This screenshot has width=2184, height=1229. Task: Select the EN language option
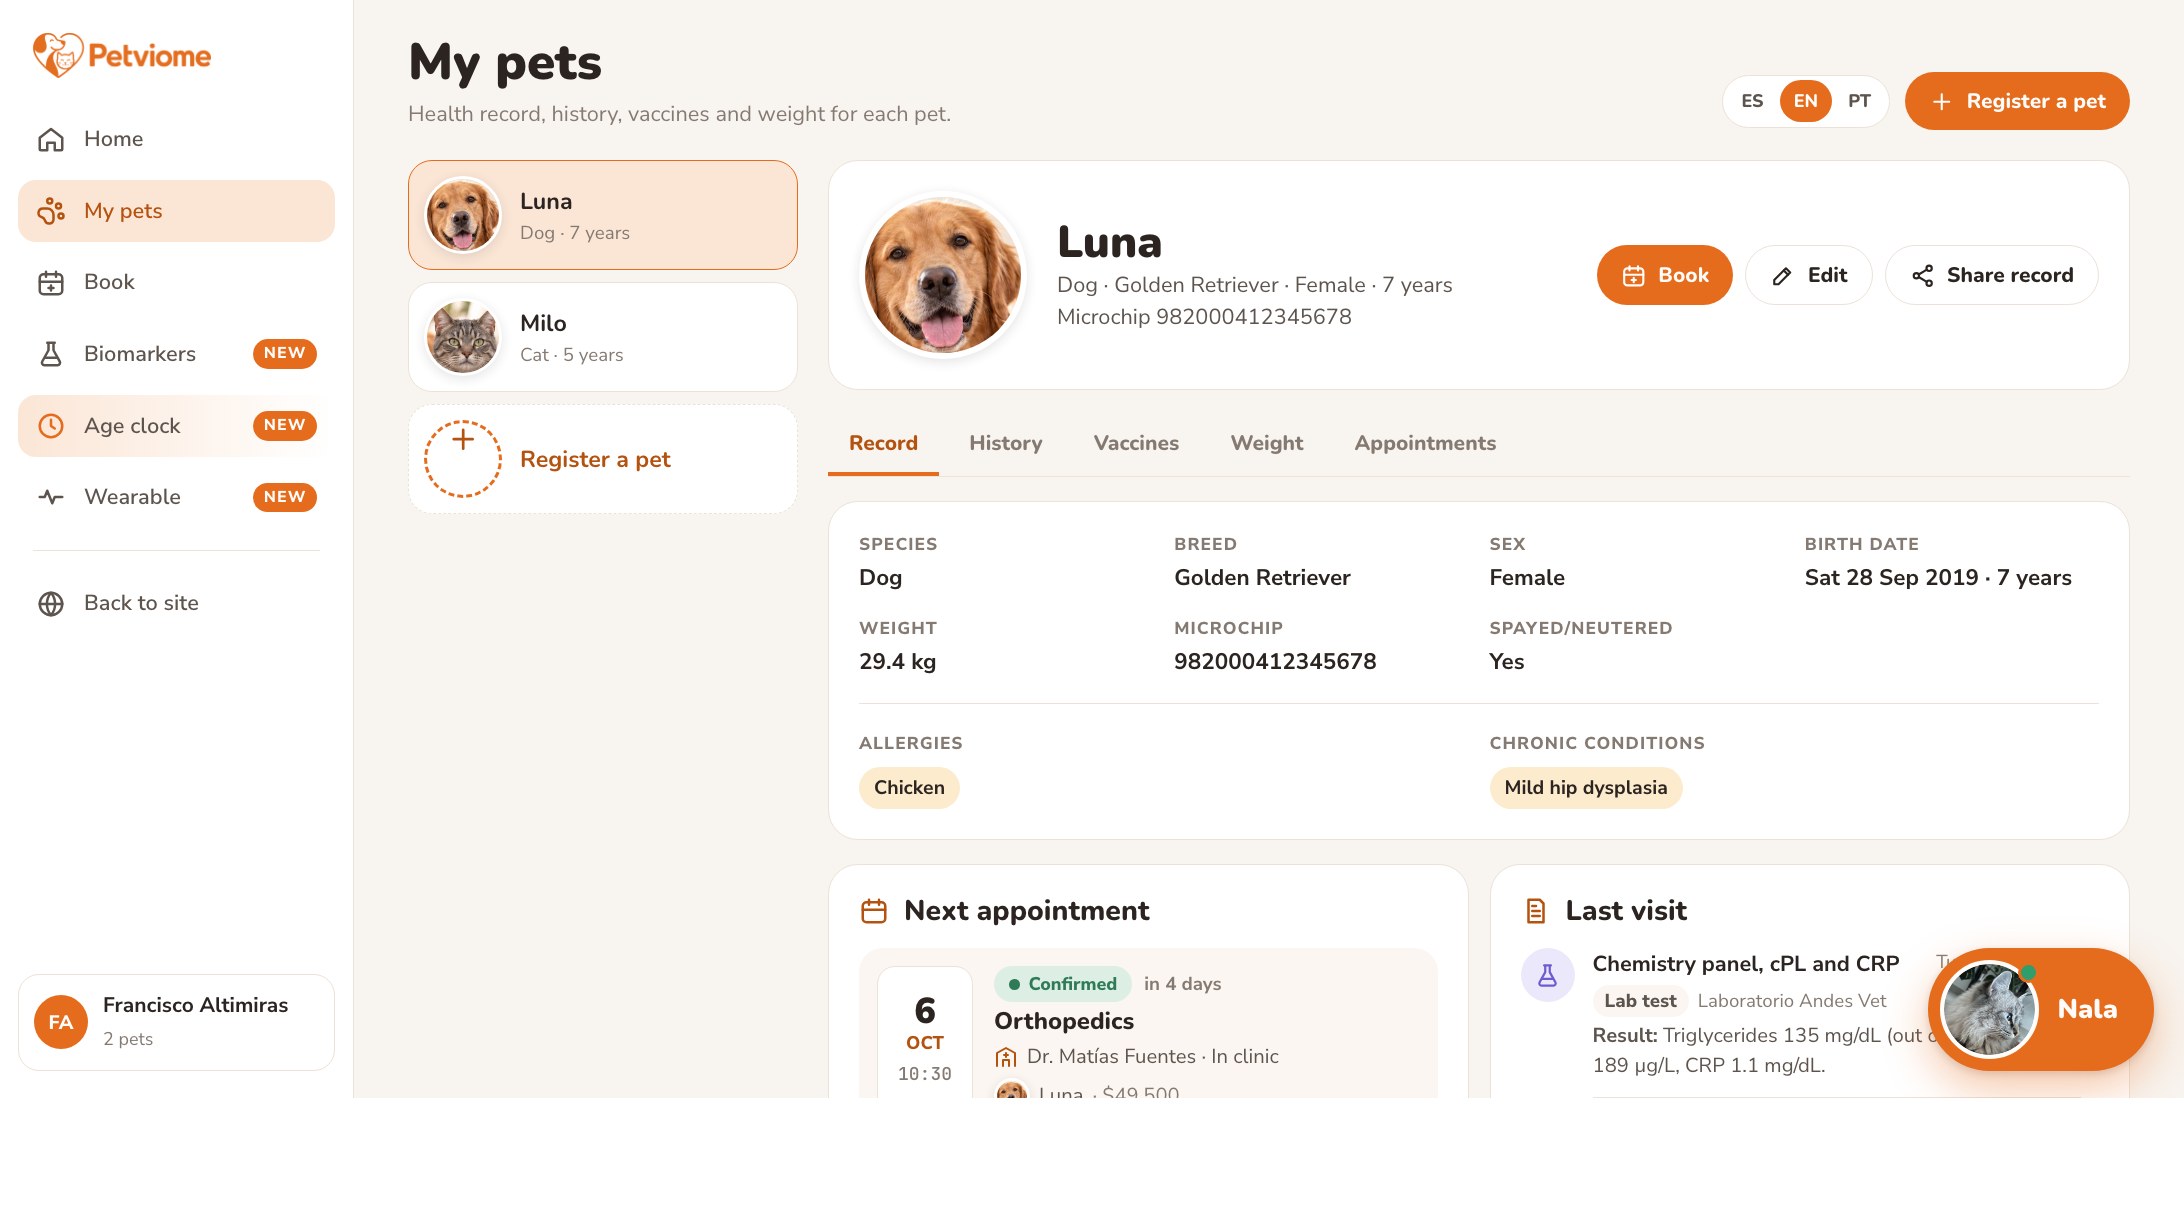click(1806, 101)
